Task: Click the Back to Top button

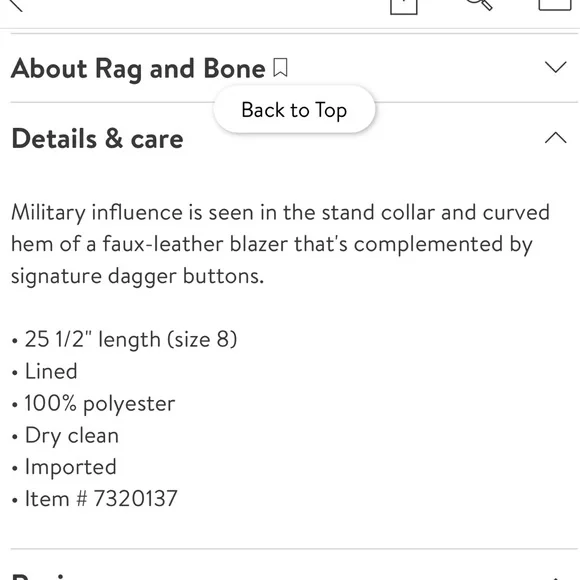Action: coord(294,109)
